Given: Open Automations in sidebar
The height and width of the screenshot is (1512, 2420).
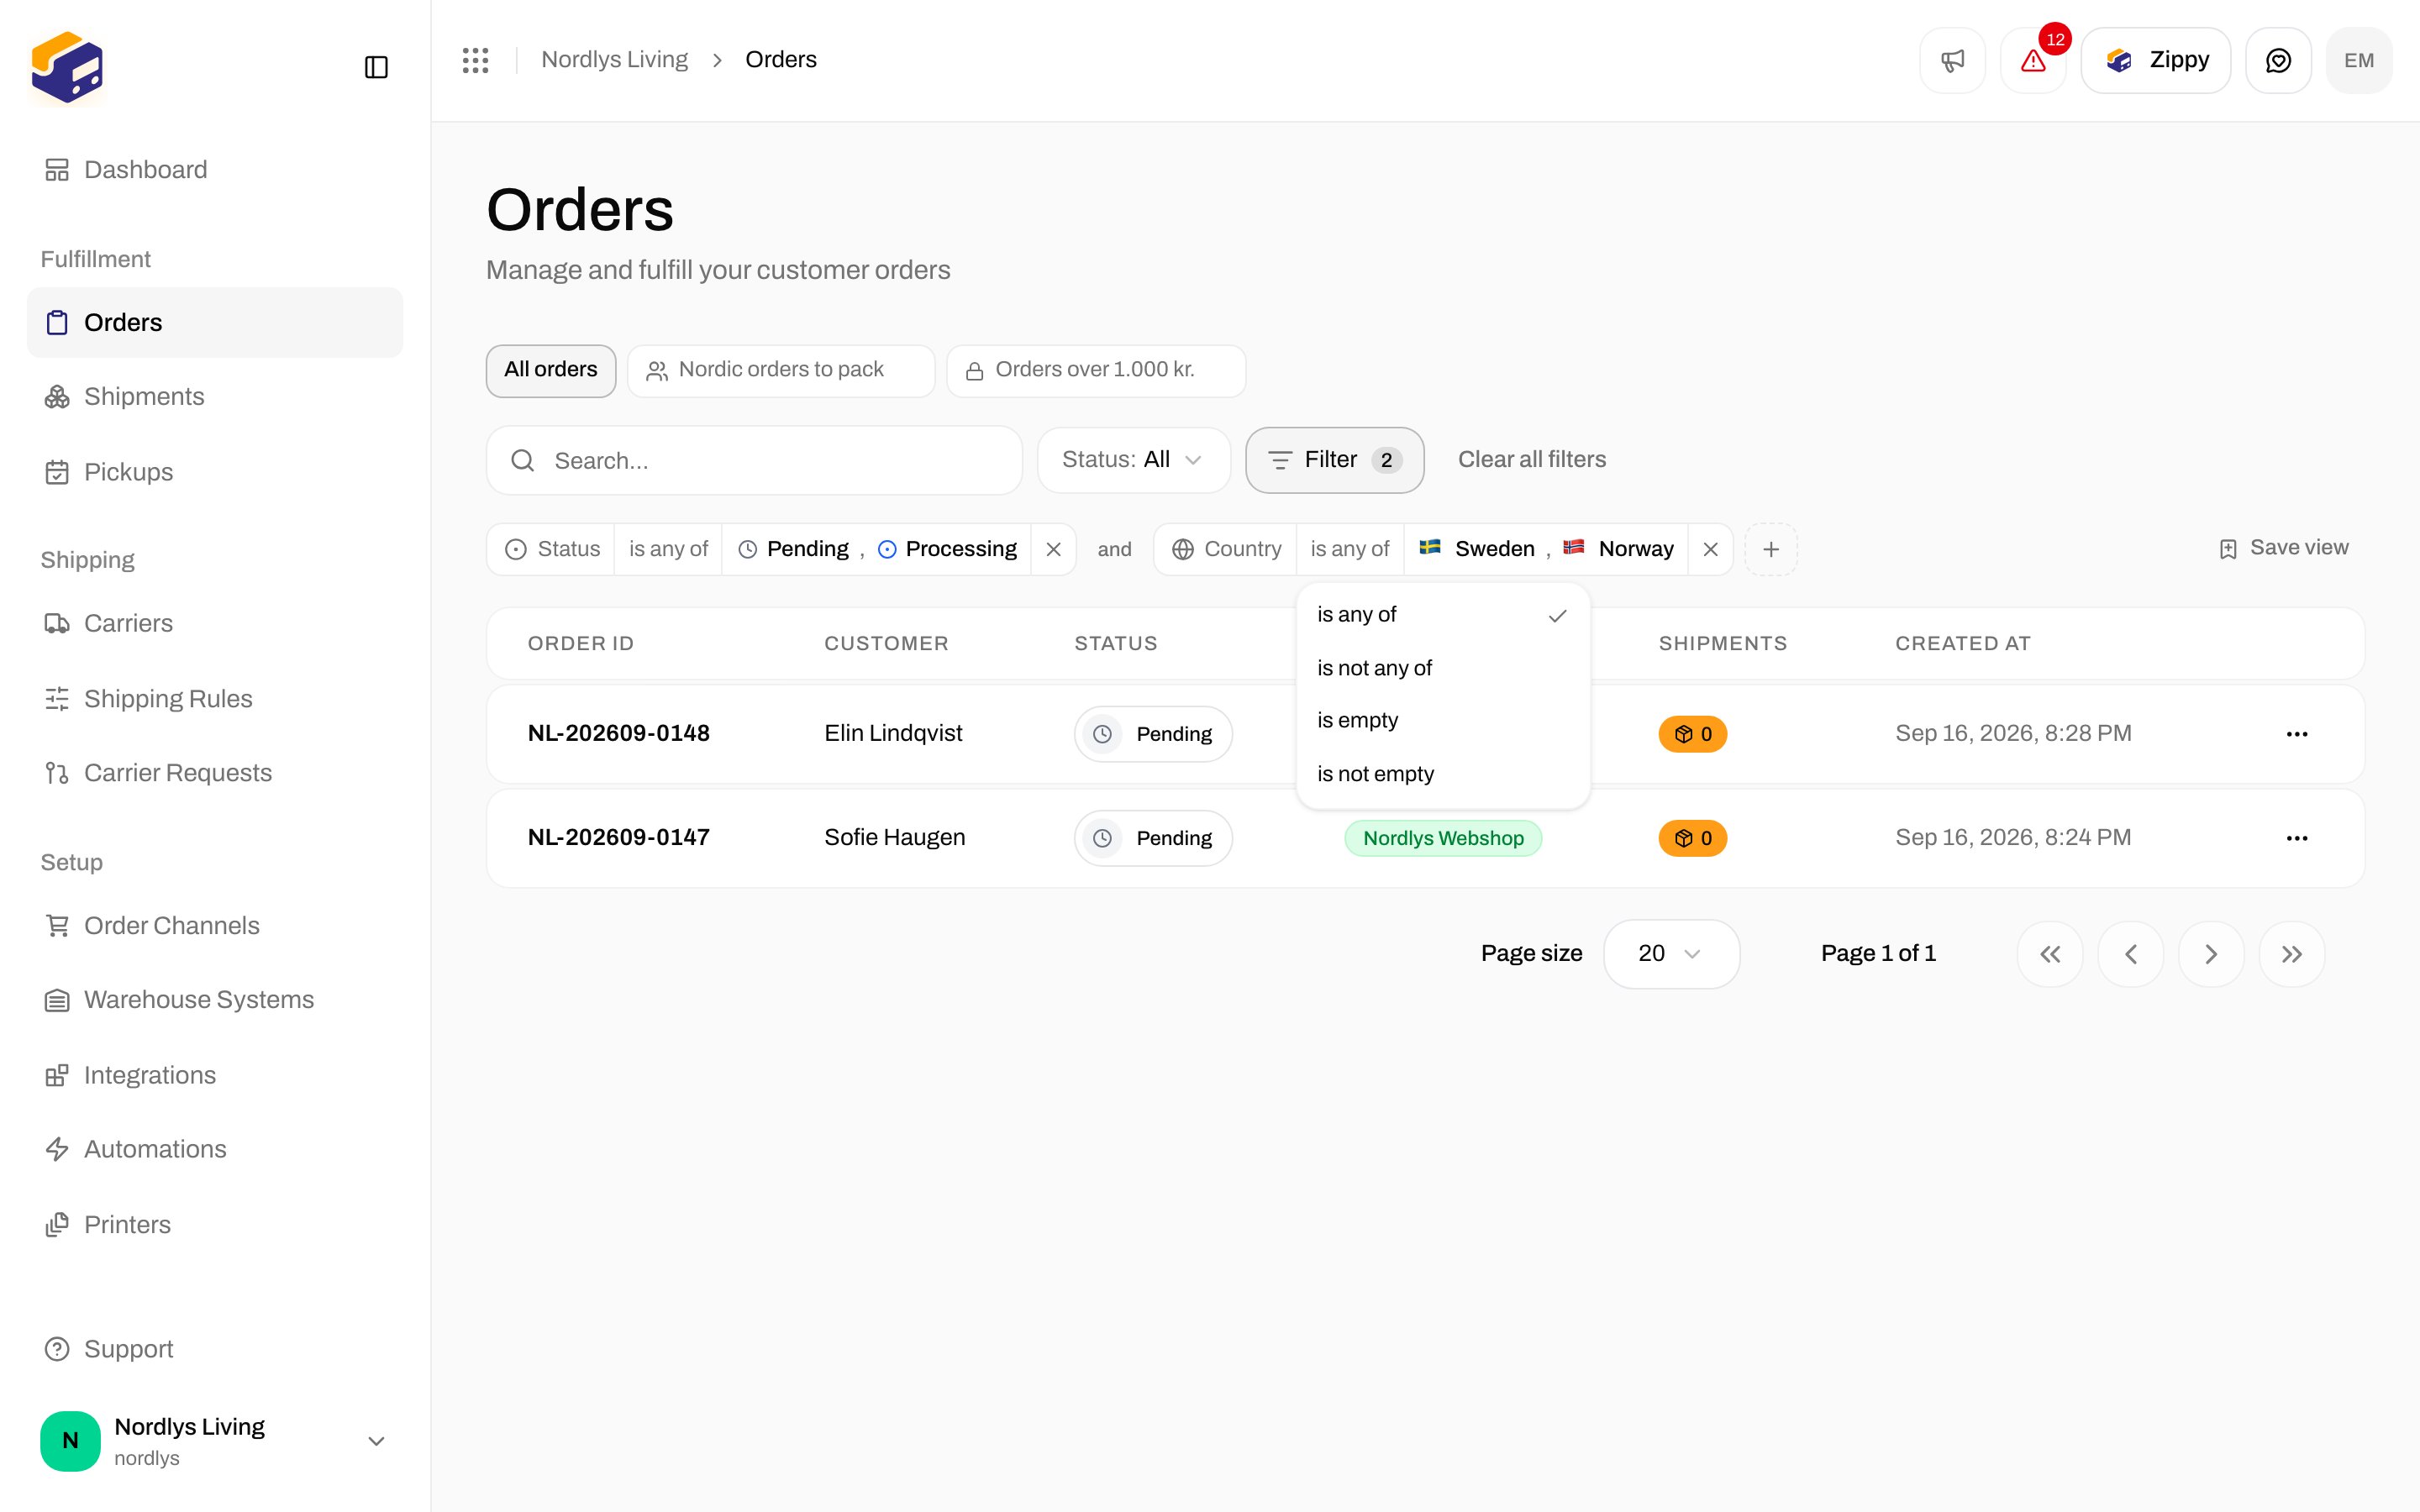Looking at the screenshot, I should click(x=215, y=1149).
